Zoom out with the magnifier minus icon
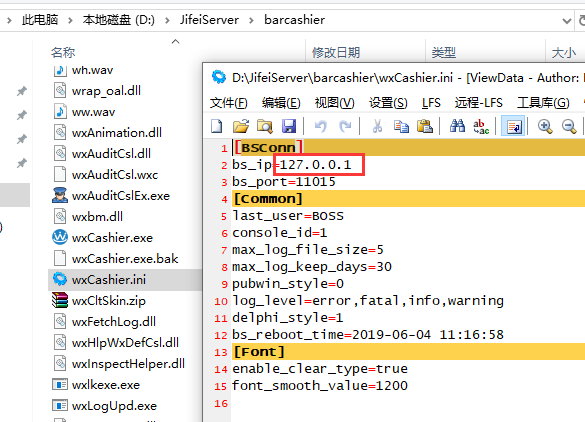The image size is (585, 422). coord(569,126)
